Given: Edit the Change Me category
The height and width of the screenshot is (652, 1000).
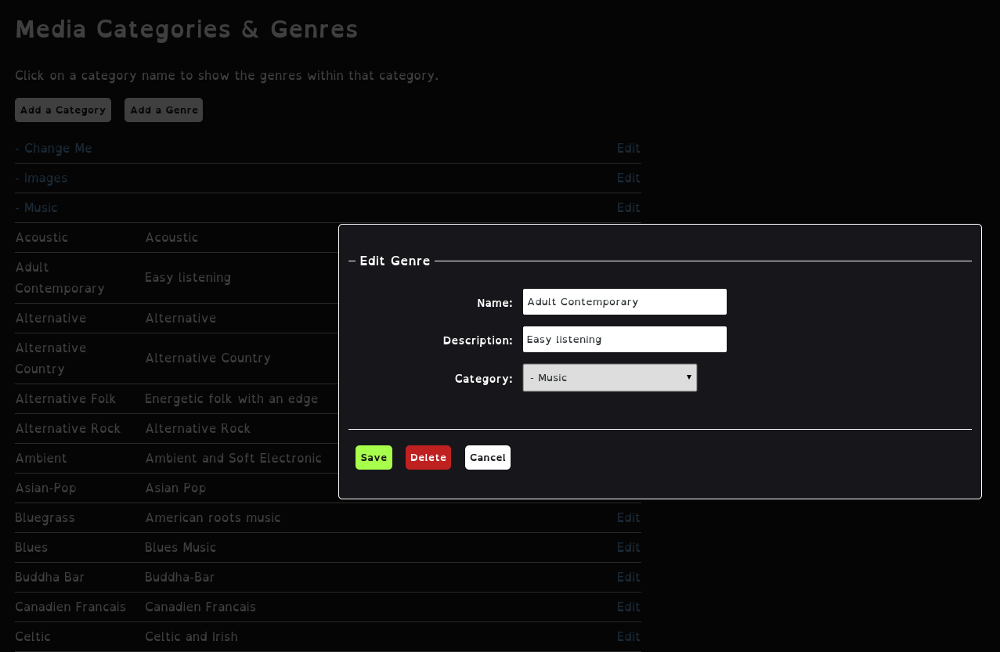Looking at the screenshot, I should tap(628, 148).
